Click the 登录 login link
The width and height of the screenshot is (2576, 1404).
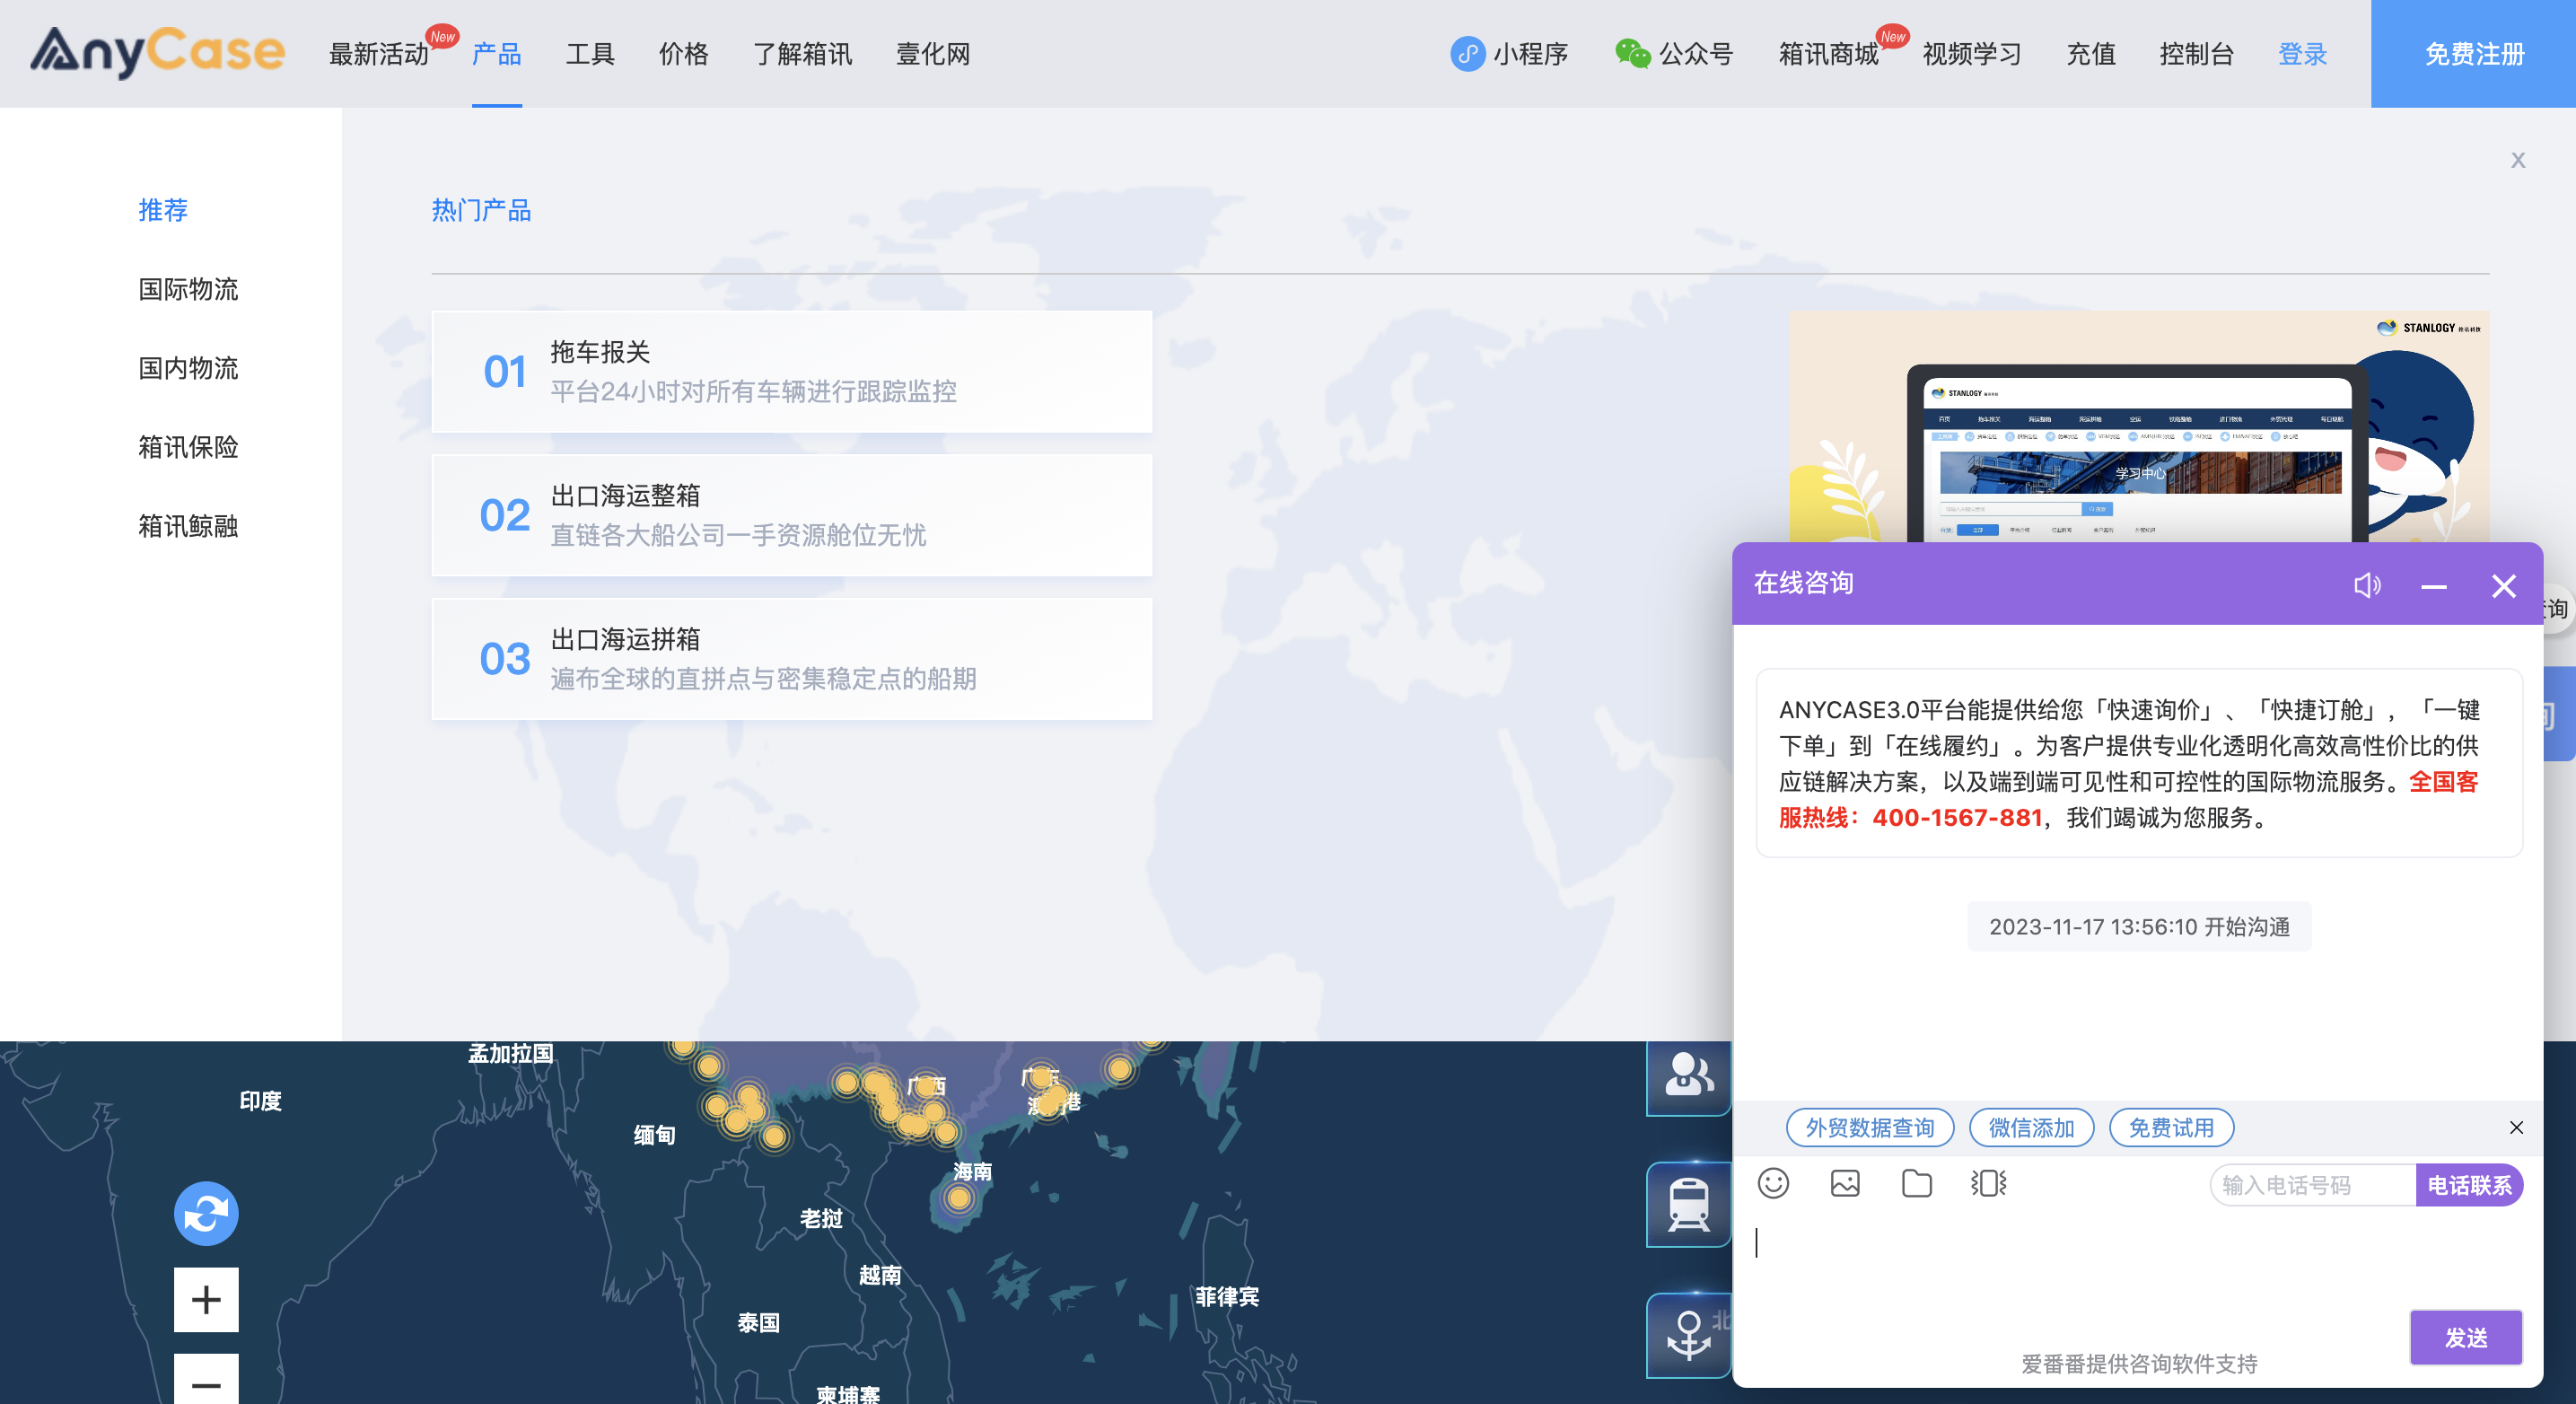(x=2302, y=54)
